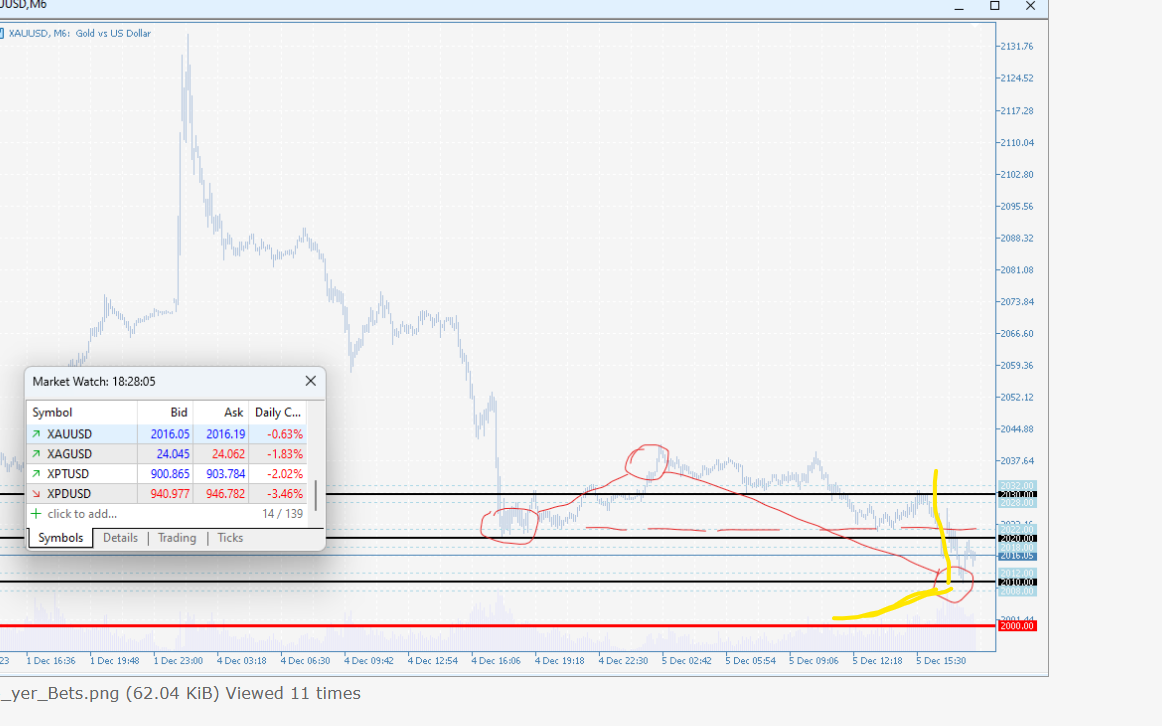Click XPDUSD bid value 940.977
This screenshot has width=1162, height=726.
point(170,493)
